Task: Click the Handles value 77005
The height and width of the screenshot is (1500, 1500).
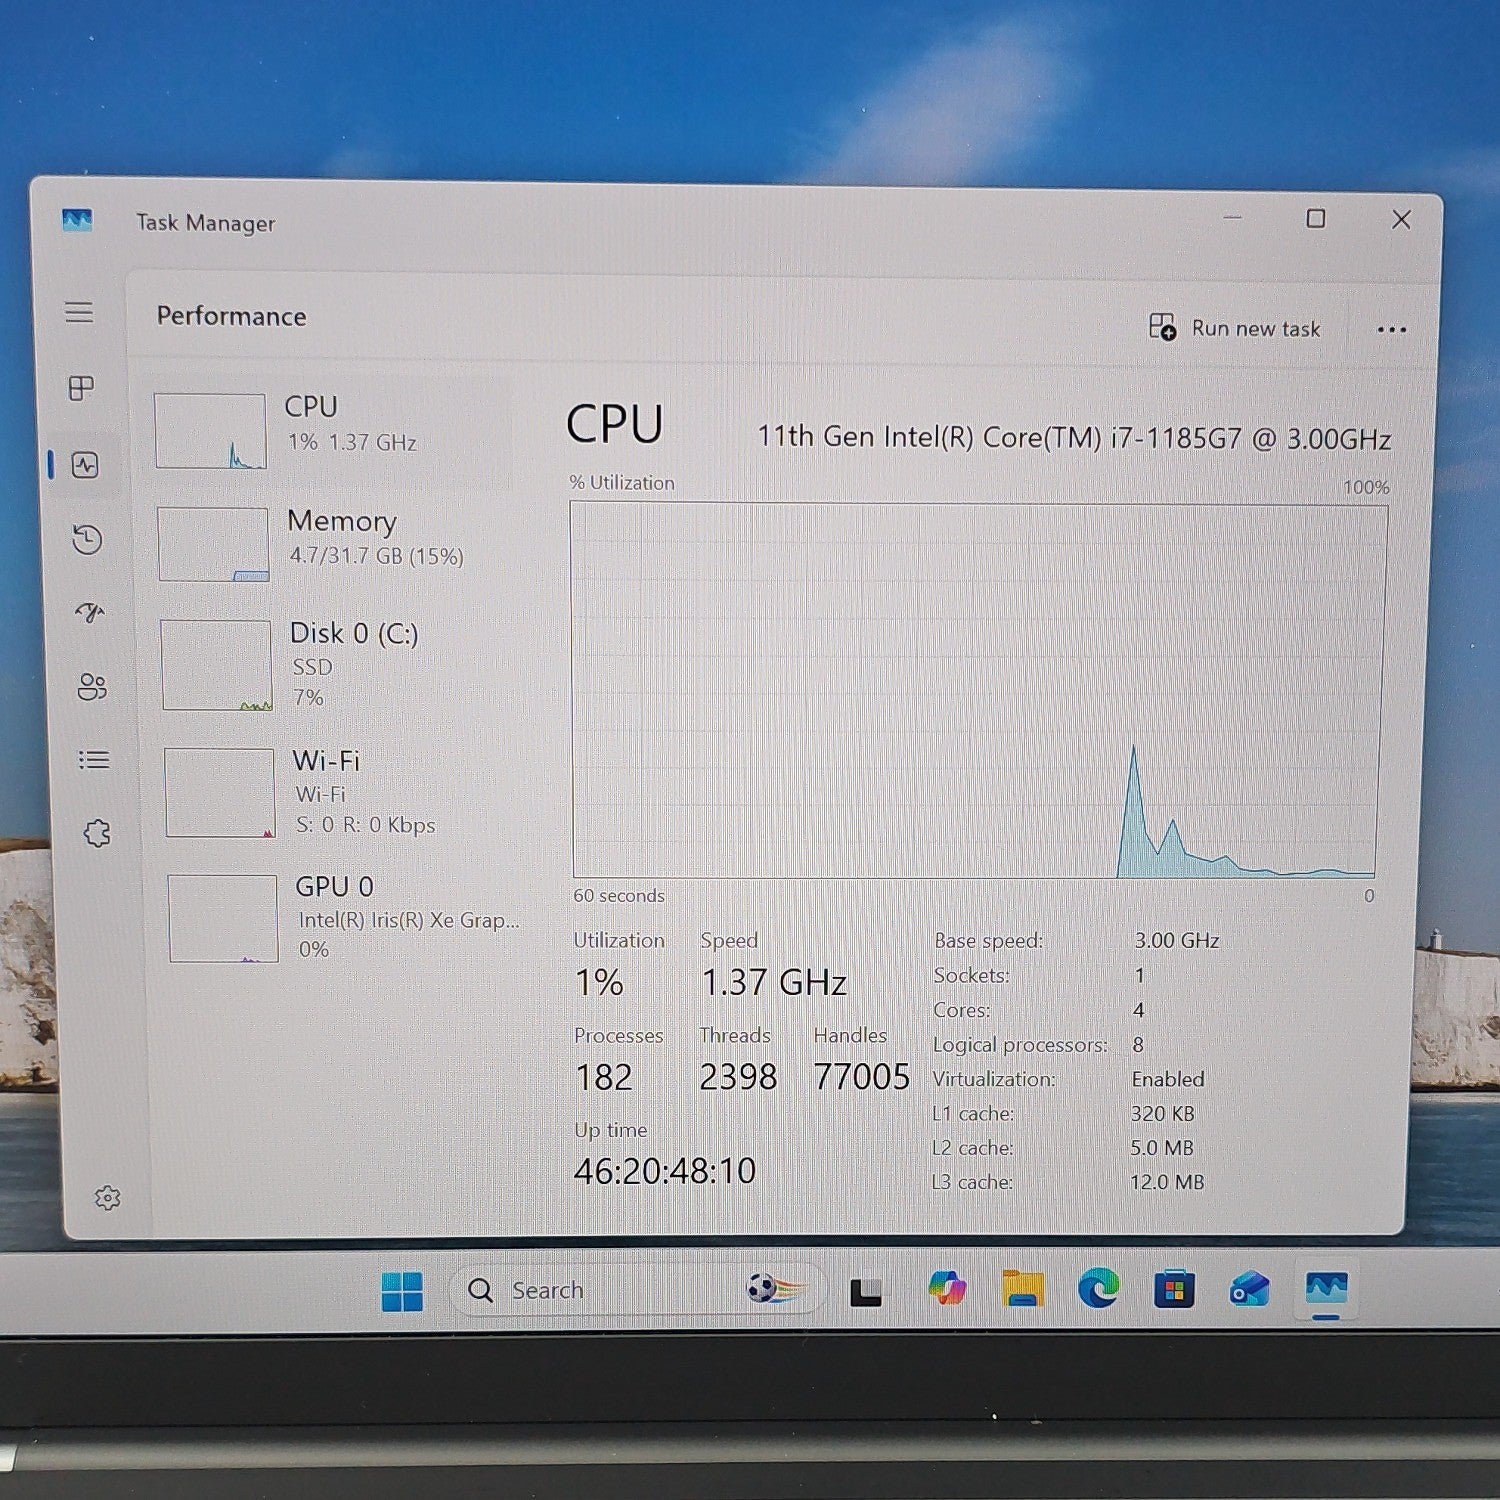Action: pyautogui.click(x=861, y=1077)
